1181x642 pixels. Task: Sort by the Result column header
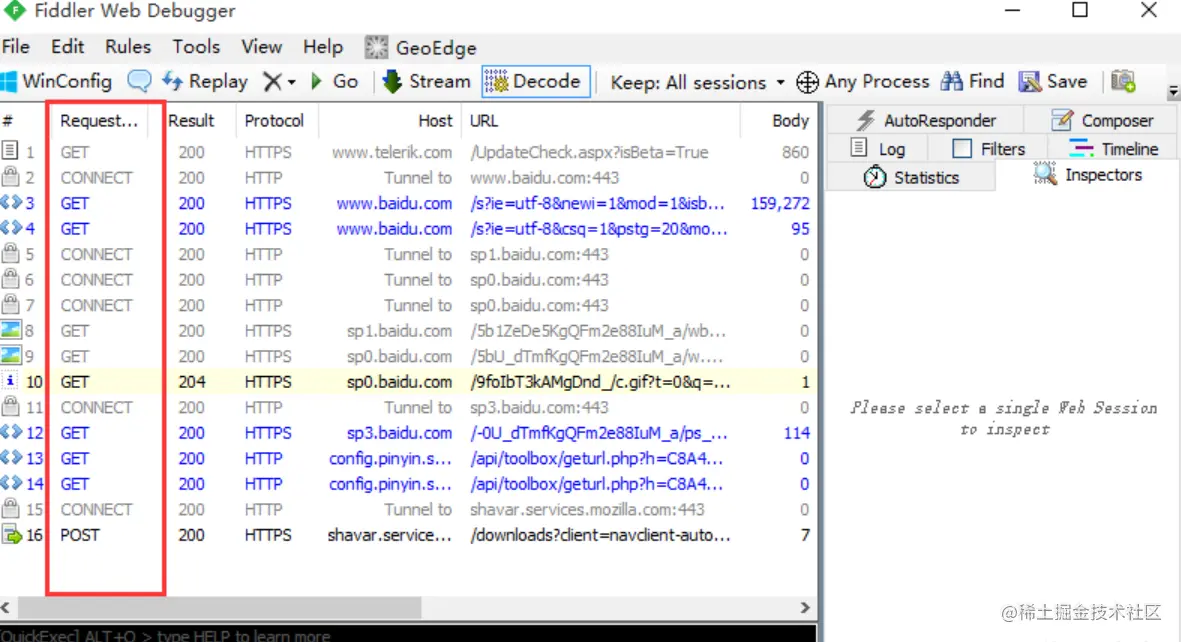[x=191, y=121]
